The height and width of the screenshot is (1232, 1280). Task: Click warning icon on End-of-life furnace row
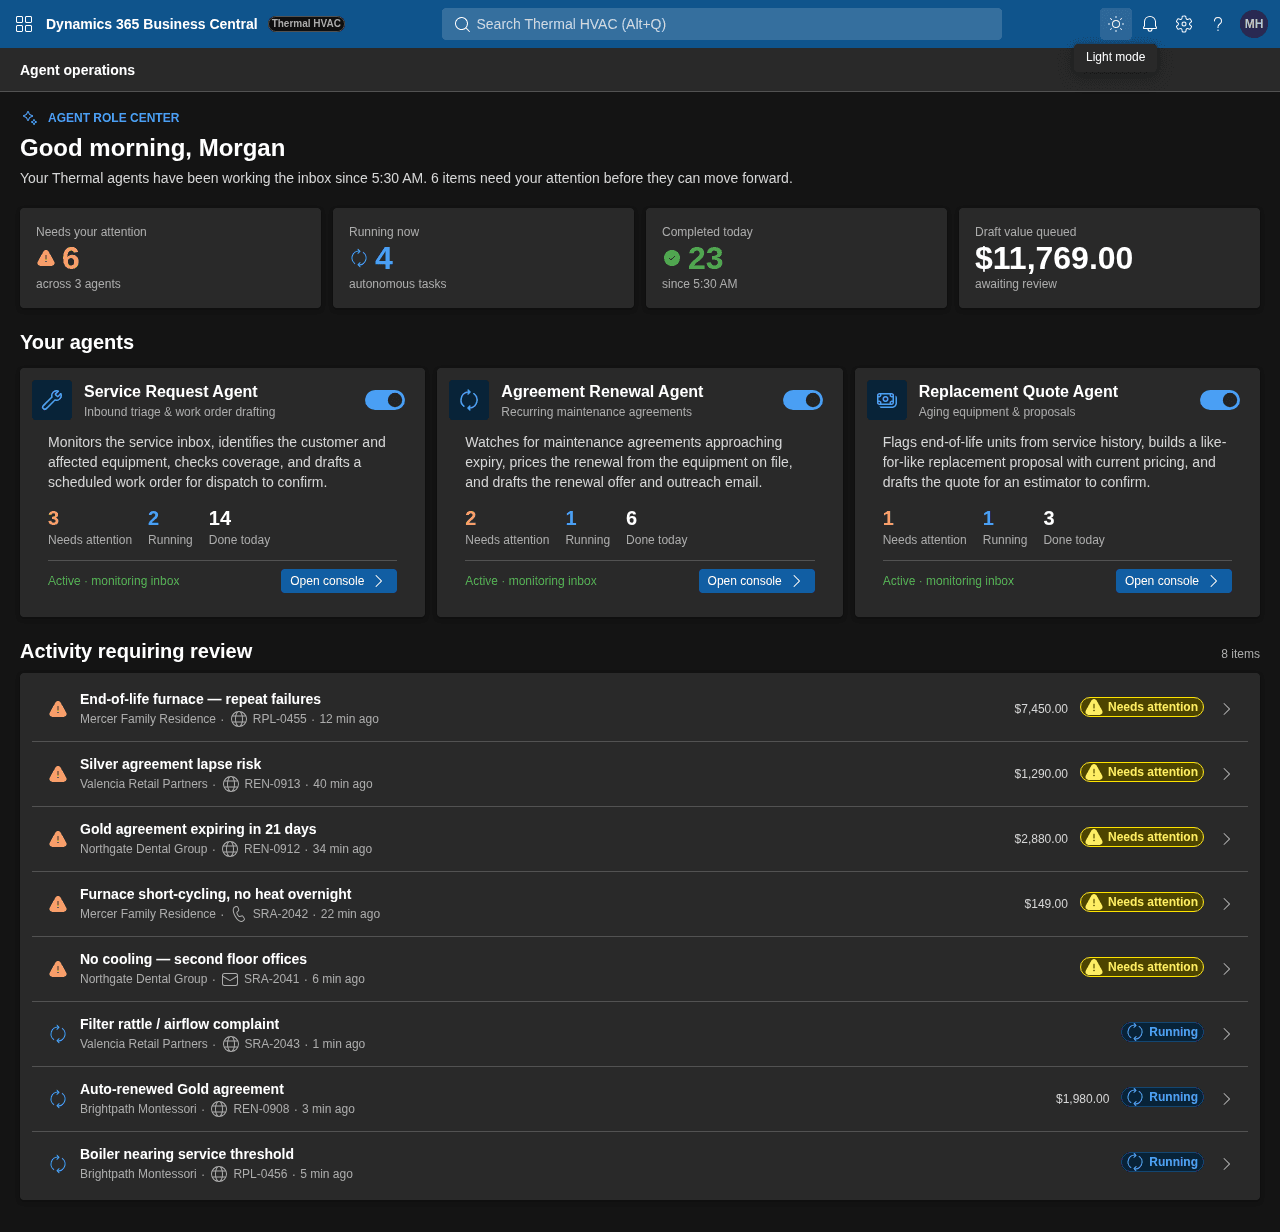[x=58, y=709]
